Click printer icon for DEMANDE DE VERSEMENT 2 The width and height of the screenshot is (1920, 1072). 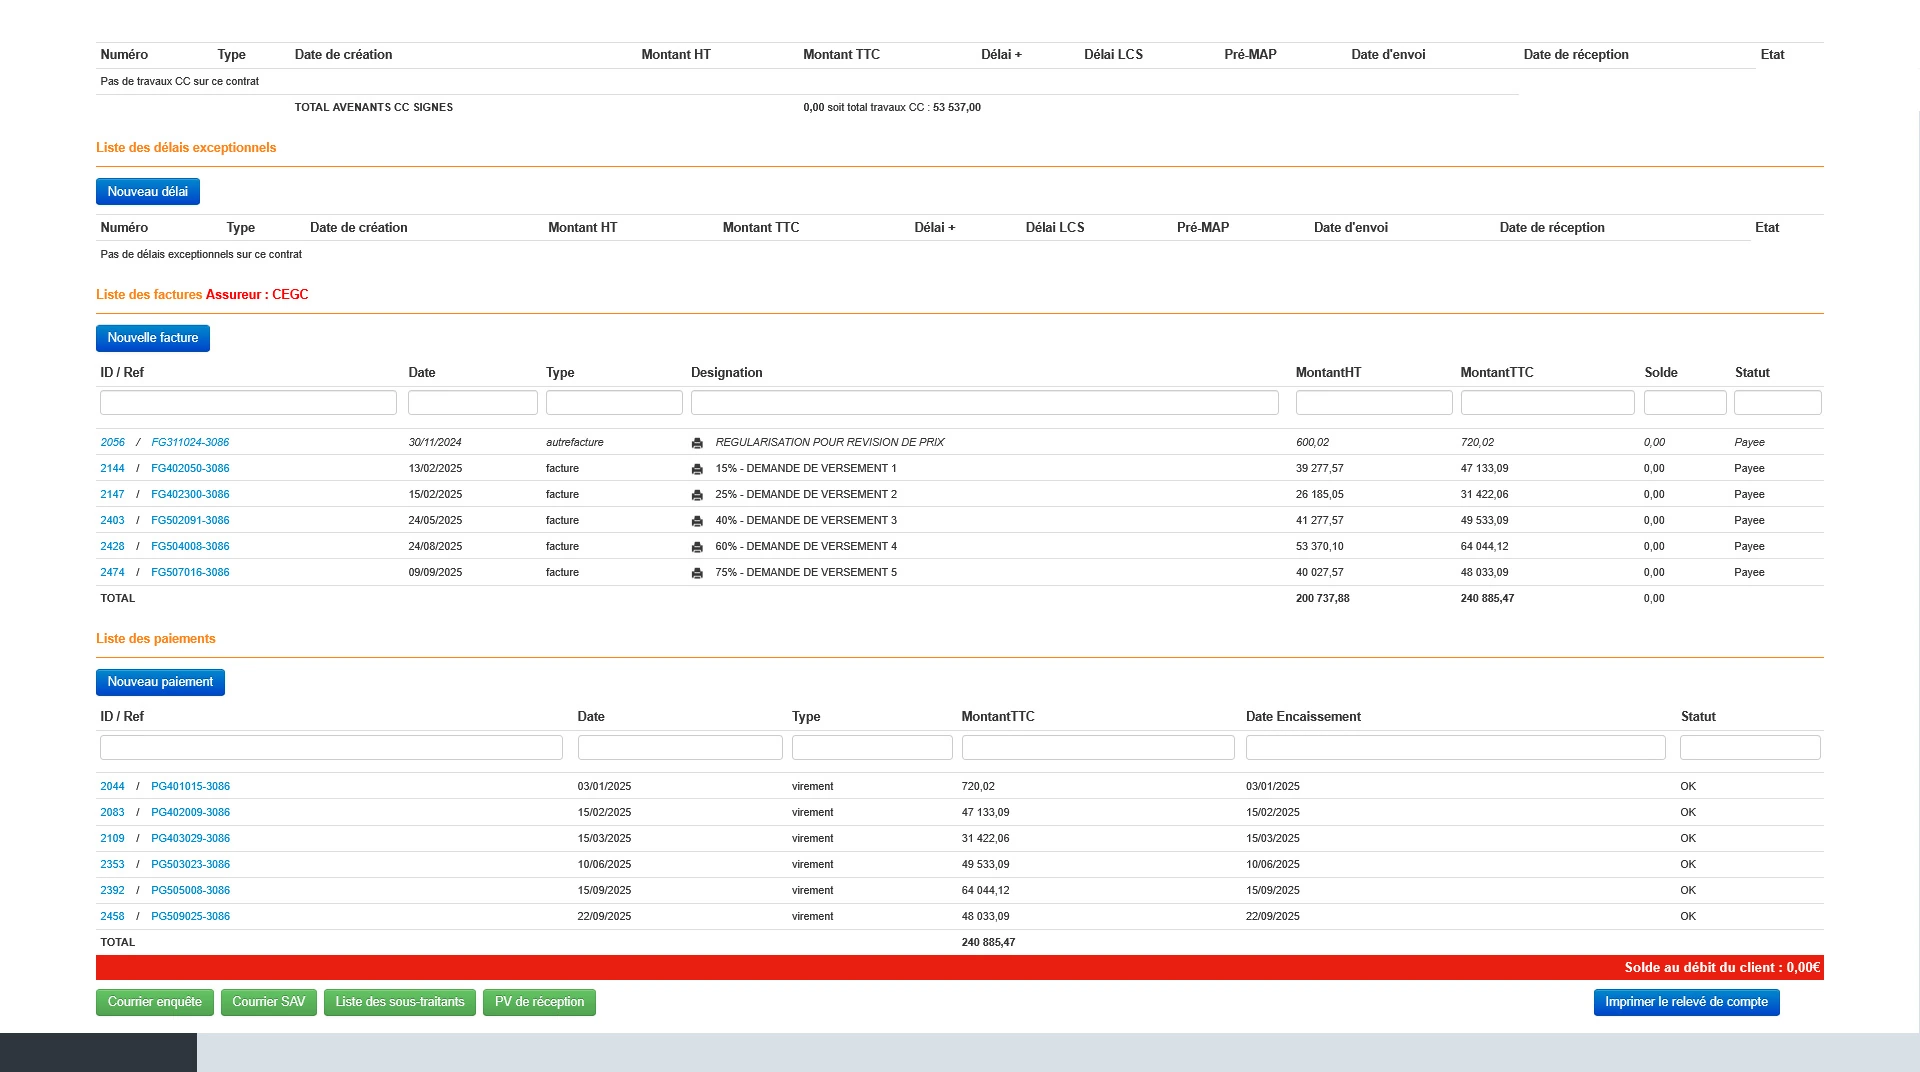click(x=697, y=495)
